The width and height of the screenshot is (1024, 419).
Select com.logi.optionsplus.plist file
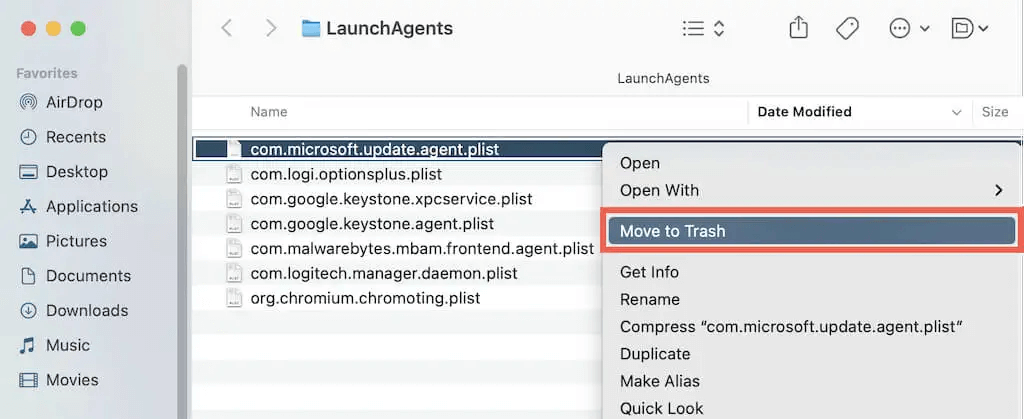click(346, 174)
